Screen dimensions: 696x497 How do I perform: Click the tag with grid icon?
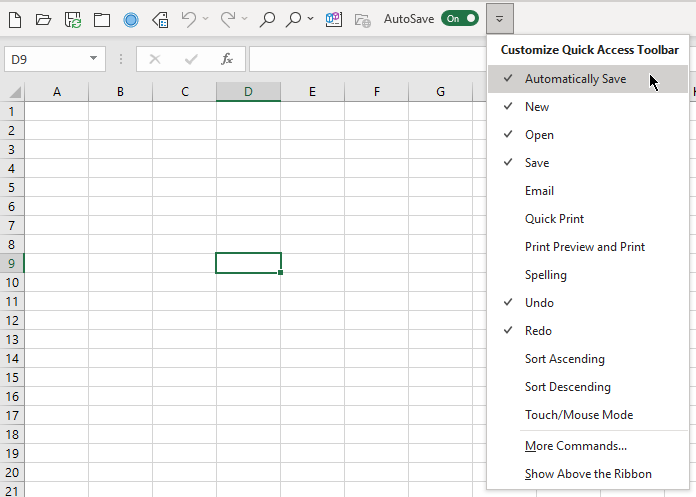click(160, 20)
